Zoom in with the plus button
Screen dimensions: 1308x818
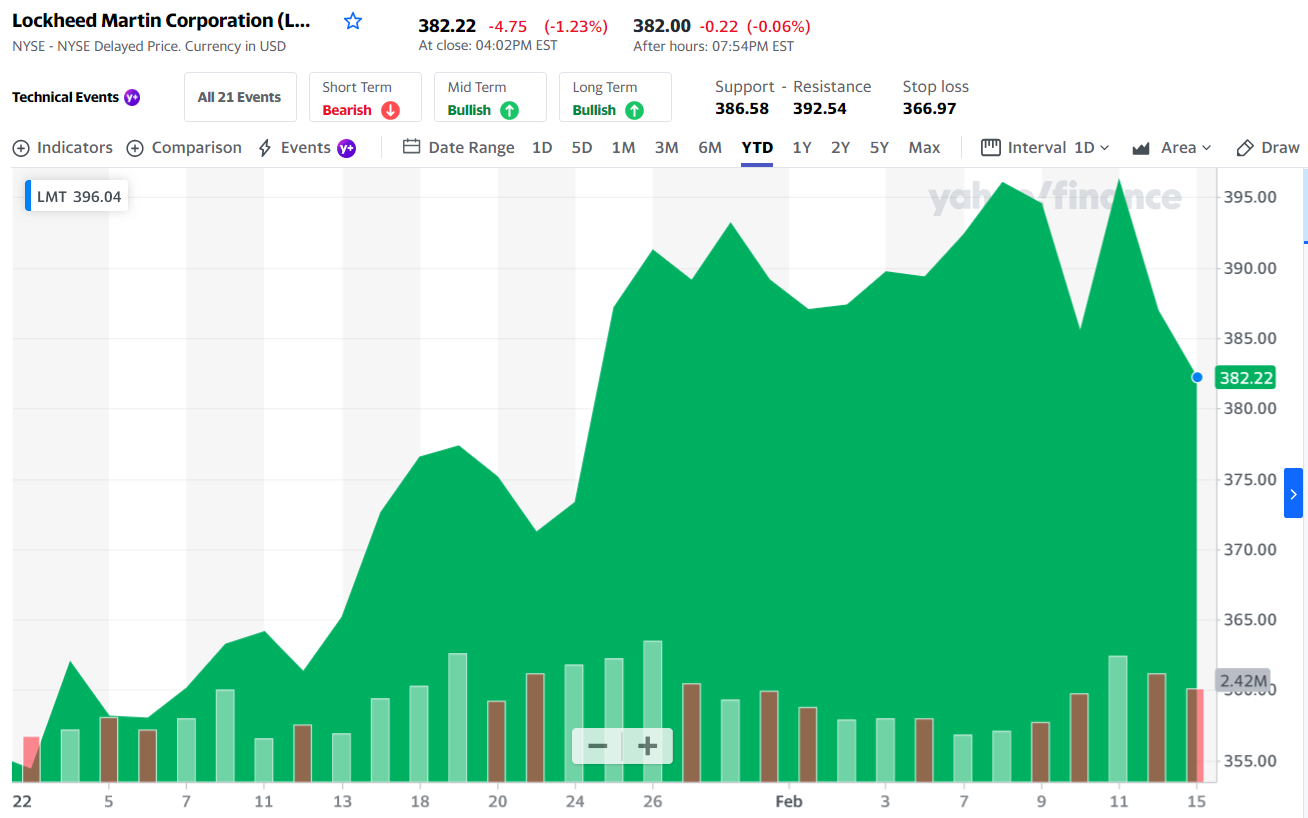click(647, 746)
